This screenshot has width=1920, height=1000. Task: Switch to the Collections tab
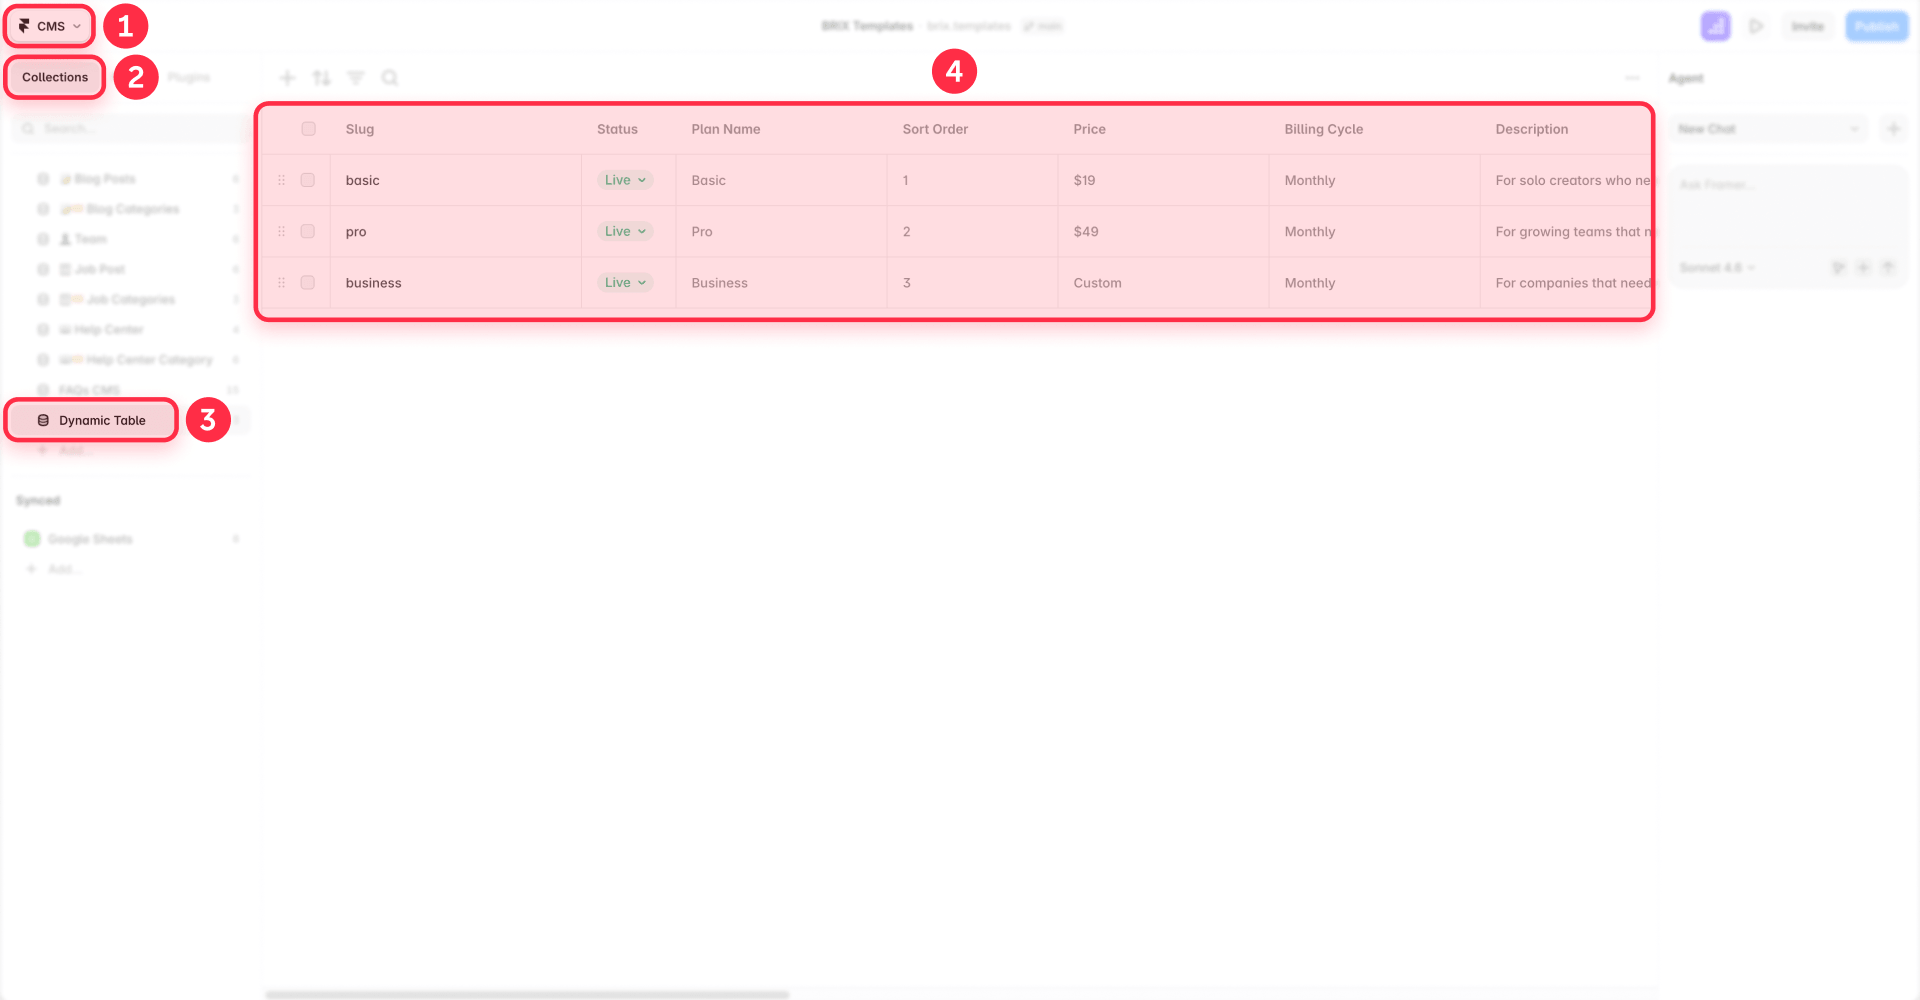point(55,77)
